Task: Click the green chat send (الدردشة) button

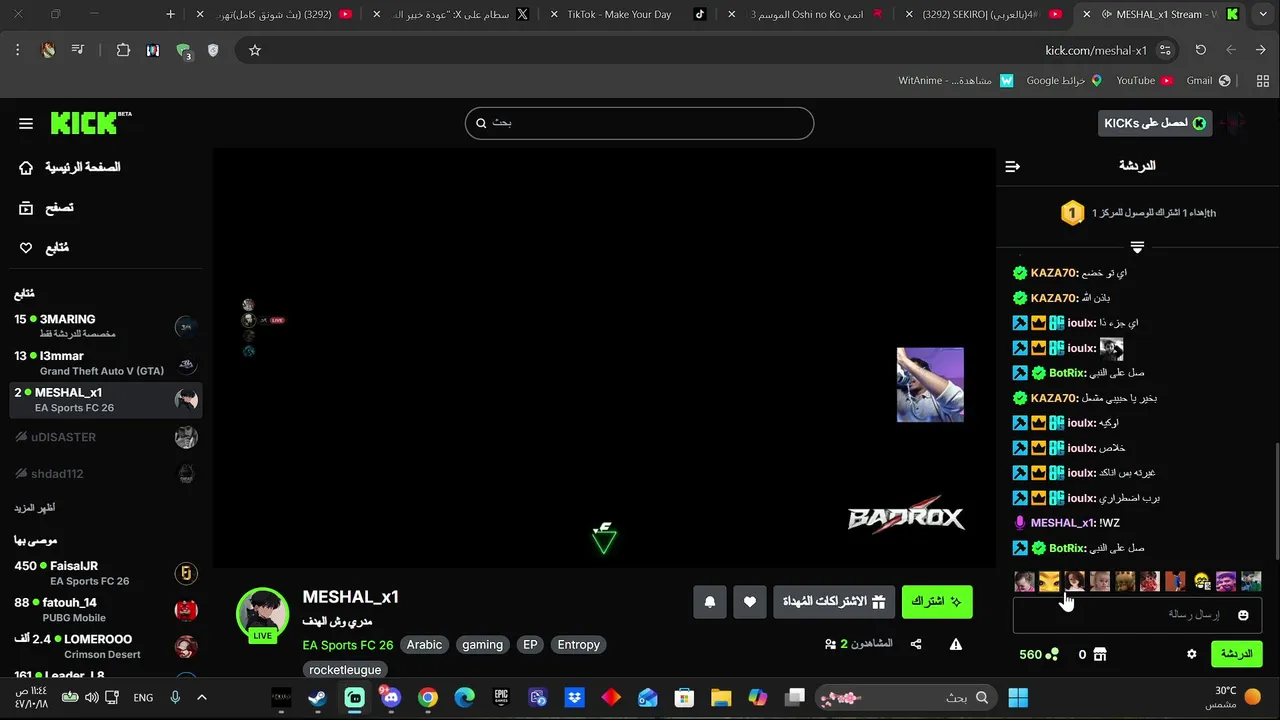Action: point(1236,654)
